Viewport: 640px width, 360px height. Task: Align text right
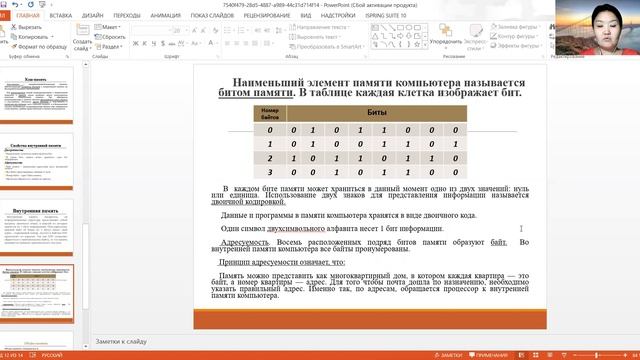pos(246,43)
